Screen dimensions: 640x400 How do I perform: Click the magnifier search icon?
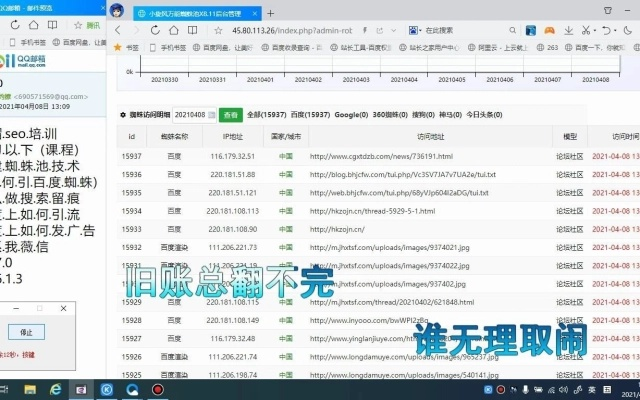[513, 30]
